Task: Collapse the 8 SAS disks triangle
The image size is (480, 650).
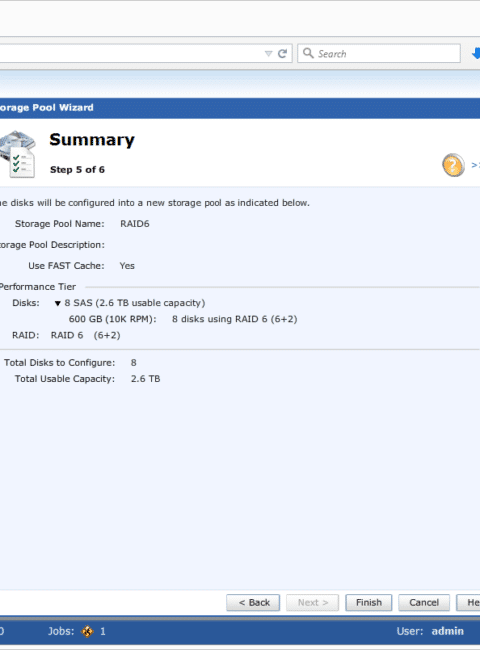Action: 58,303
